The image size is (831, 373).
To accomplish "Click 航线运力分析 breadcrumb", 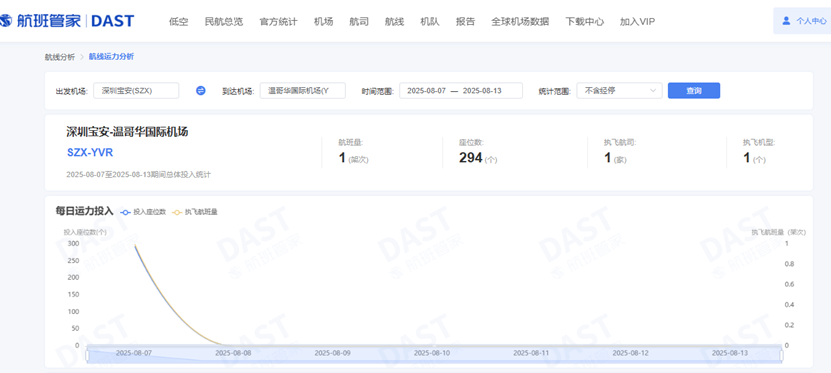I will pos(111,56).
